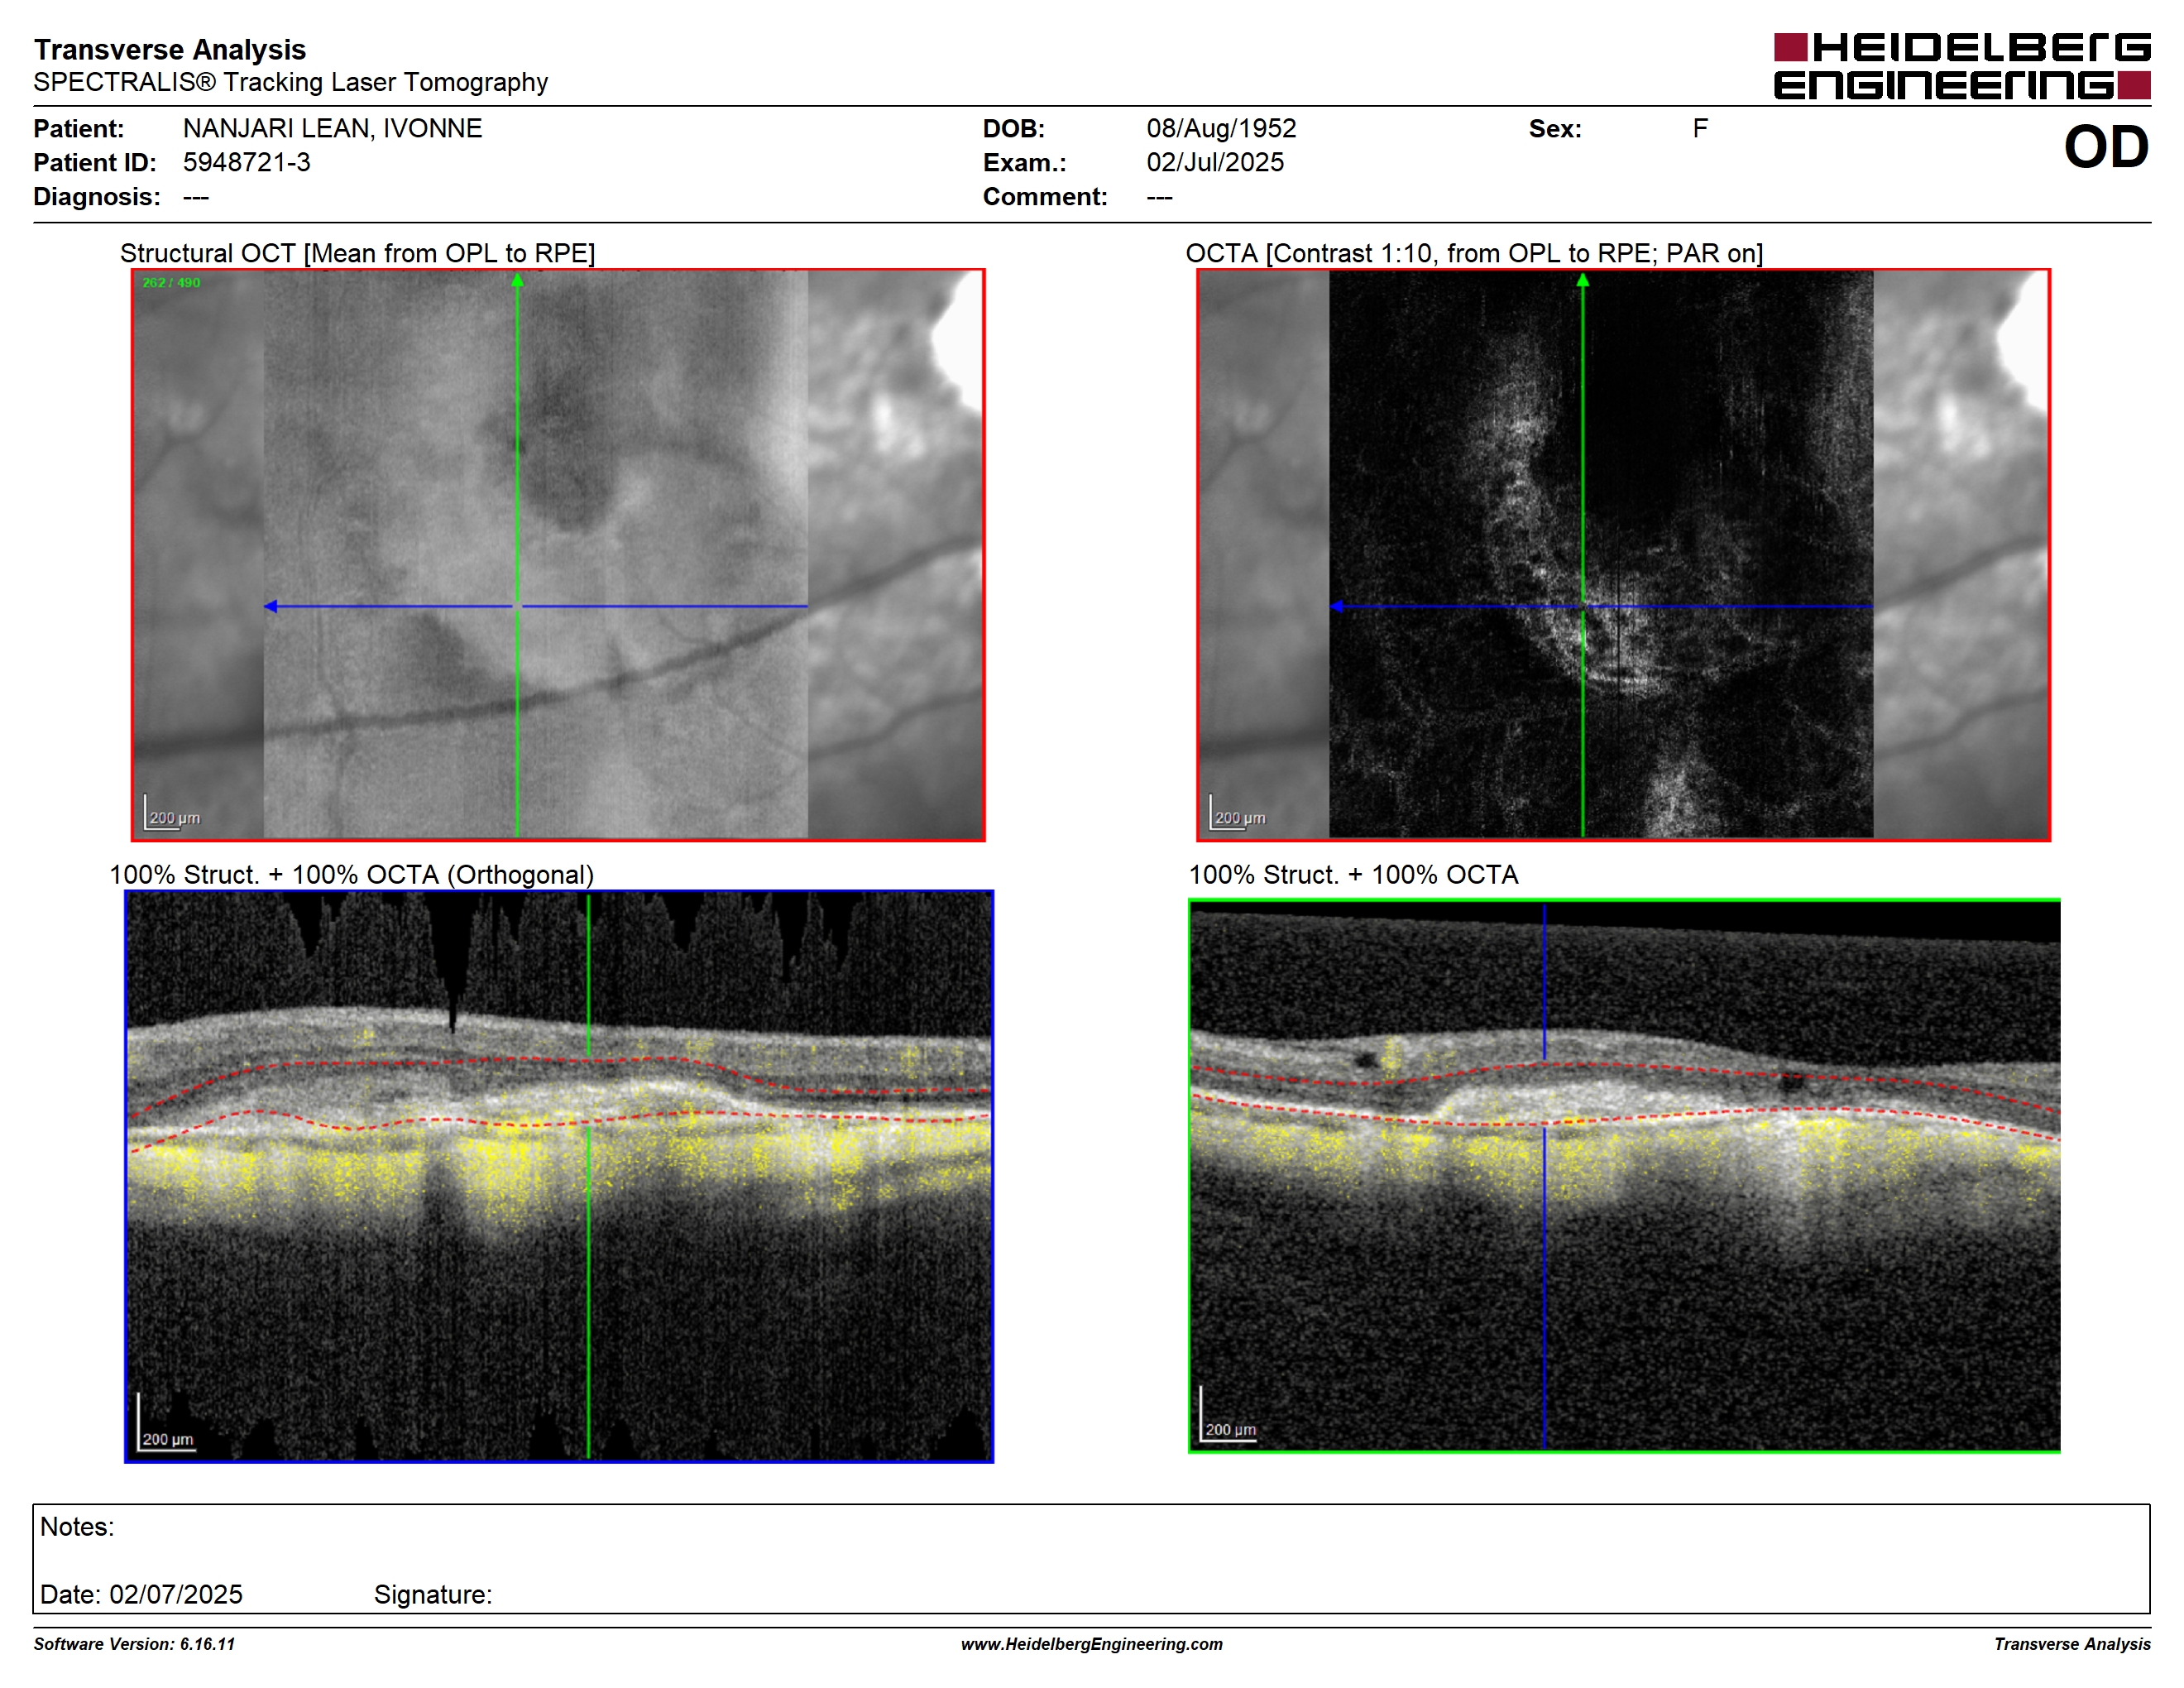This screenshot has width=2184, height=1688.
Task: Click the Transverse Analysis title
Action: (170, 49)
